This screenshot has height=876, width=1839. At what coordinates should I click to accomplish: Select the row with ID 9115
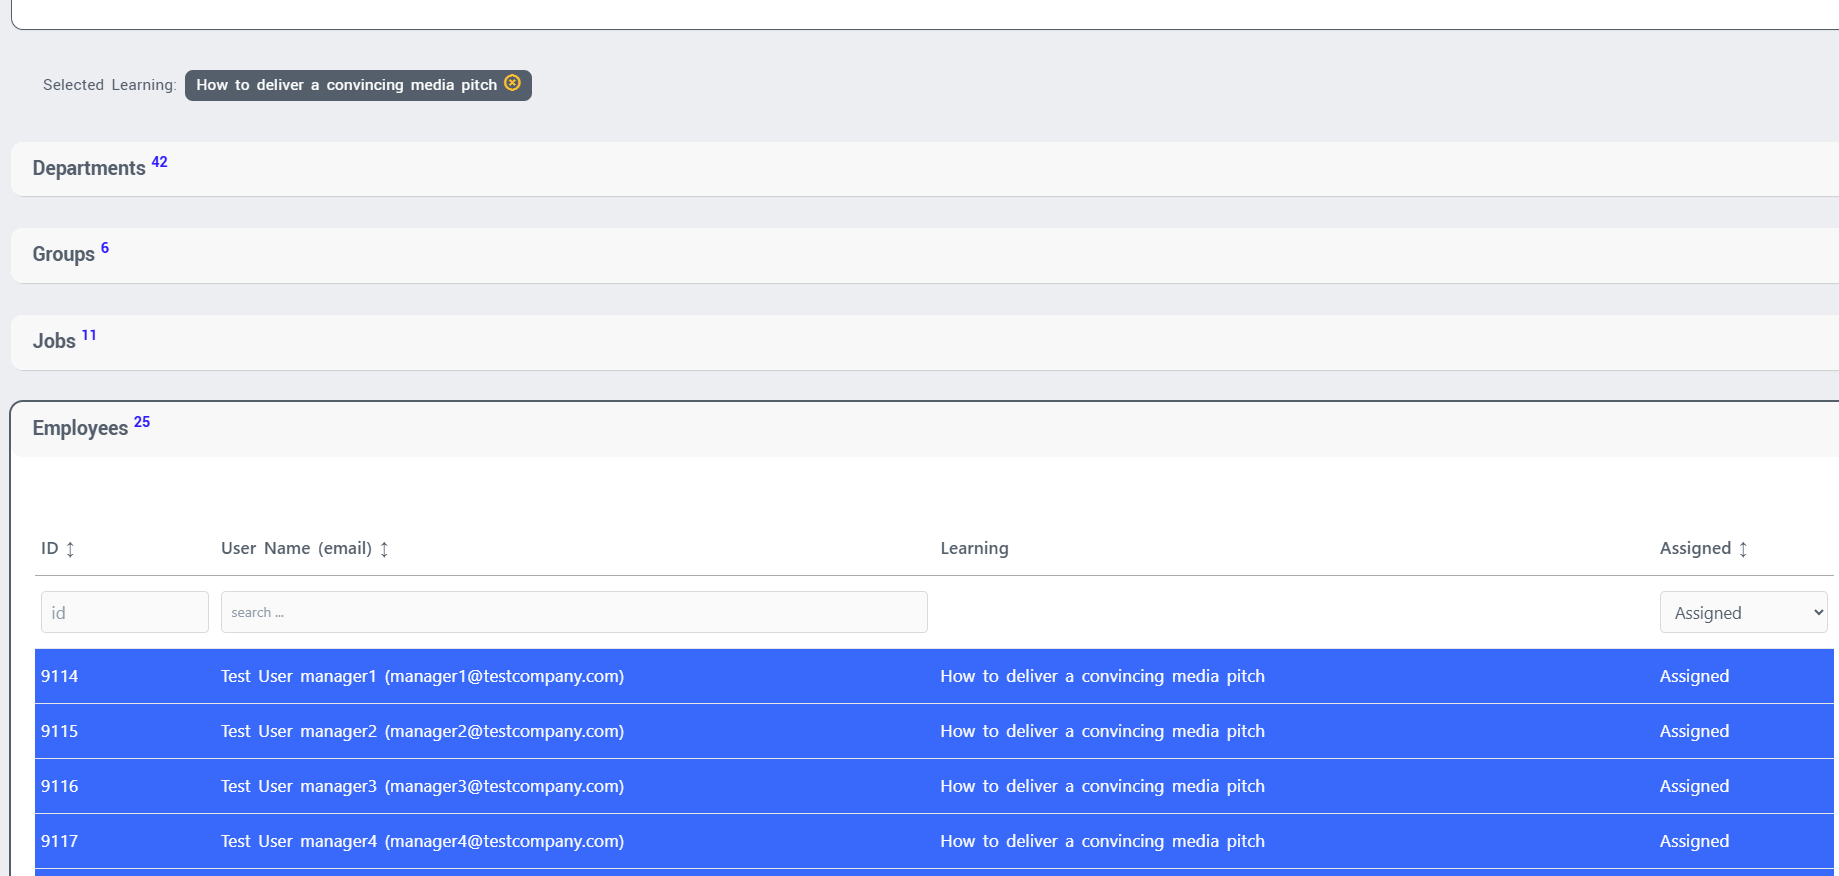(934, 731)
